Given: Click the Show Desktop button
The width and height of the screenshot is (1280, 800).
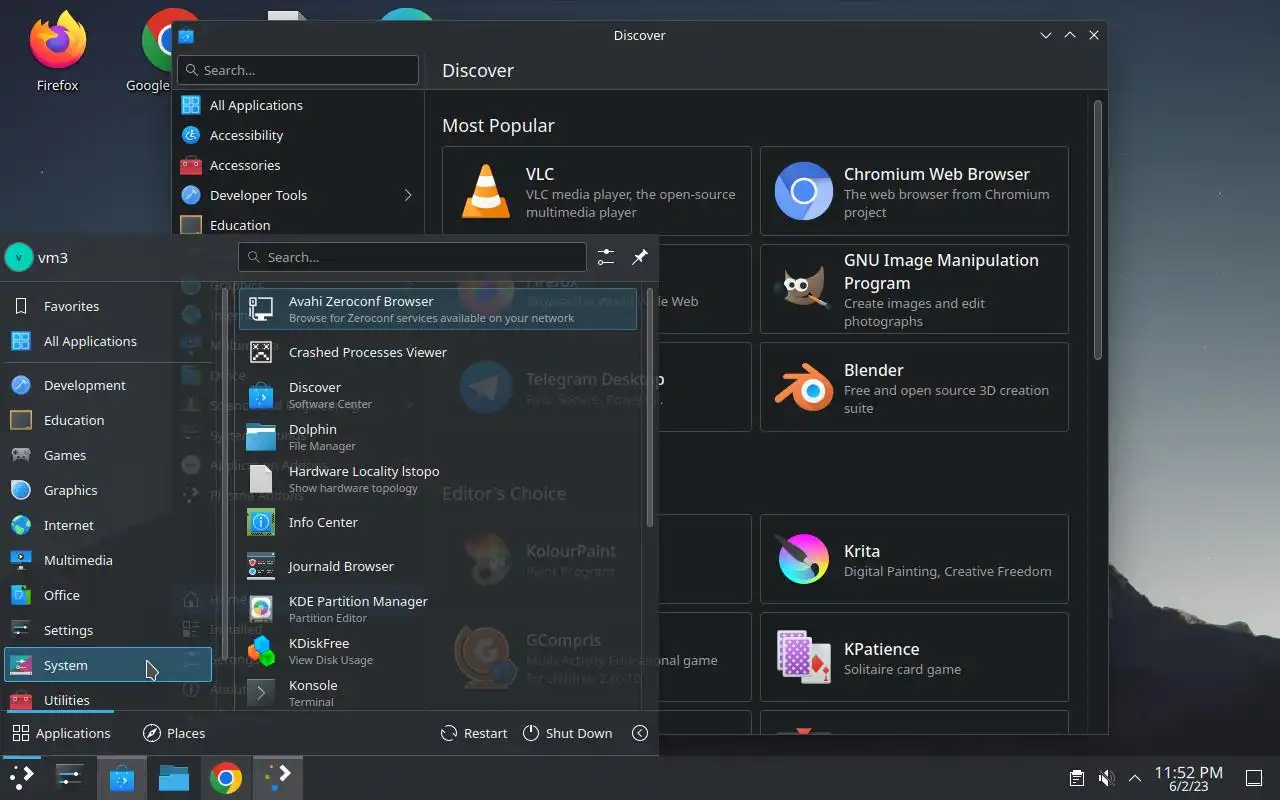Looking at the screenshot, I should pyautogui.click(x=1253, y=778).
